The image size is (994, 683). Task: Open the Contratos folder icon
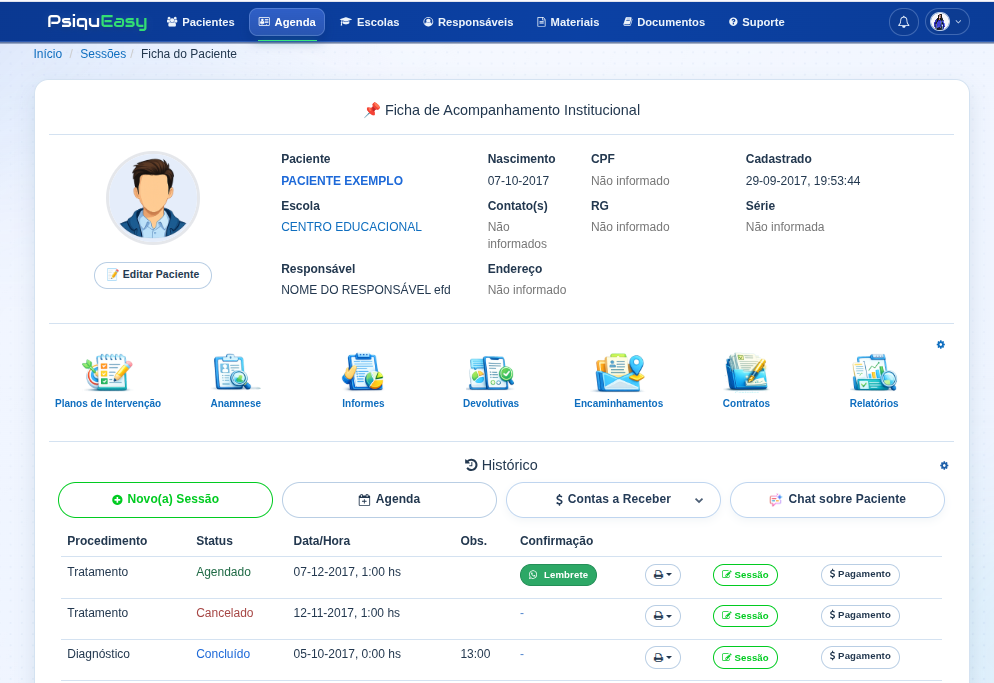point(746,372)
